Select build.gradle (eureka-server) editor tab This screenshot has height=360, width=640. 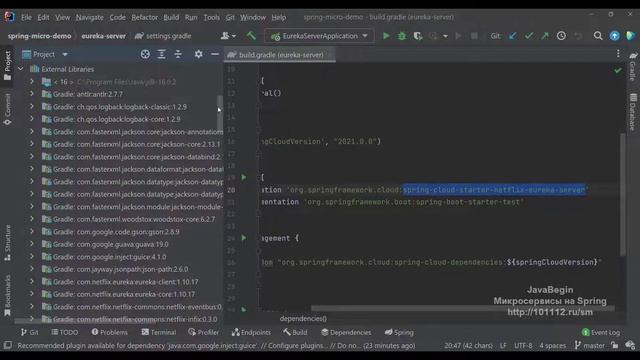280,55
